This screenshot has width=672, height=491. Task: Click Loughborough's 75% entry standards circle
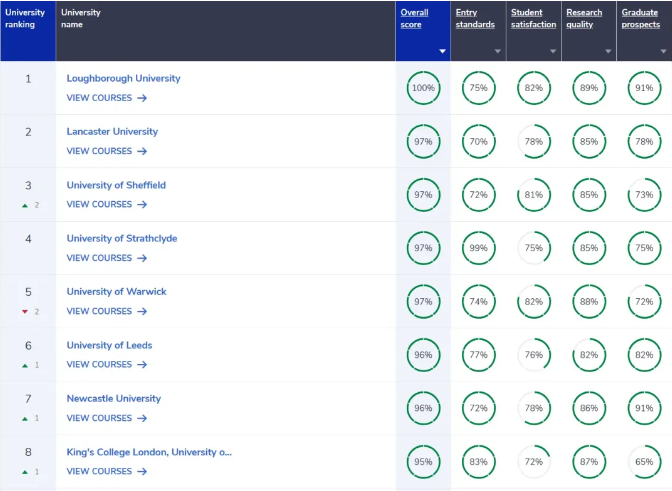pos(479,88)
